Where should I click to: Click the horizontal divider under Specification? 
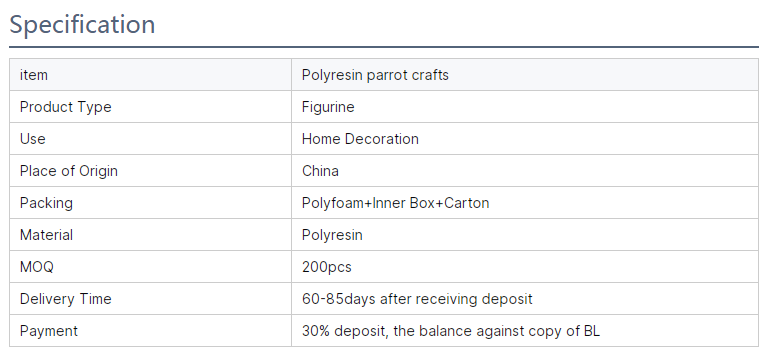[384, 47]
